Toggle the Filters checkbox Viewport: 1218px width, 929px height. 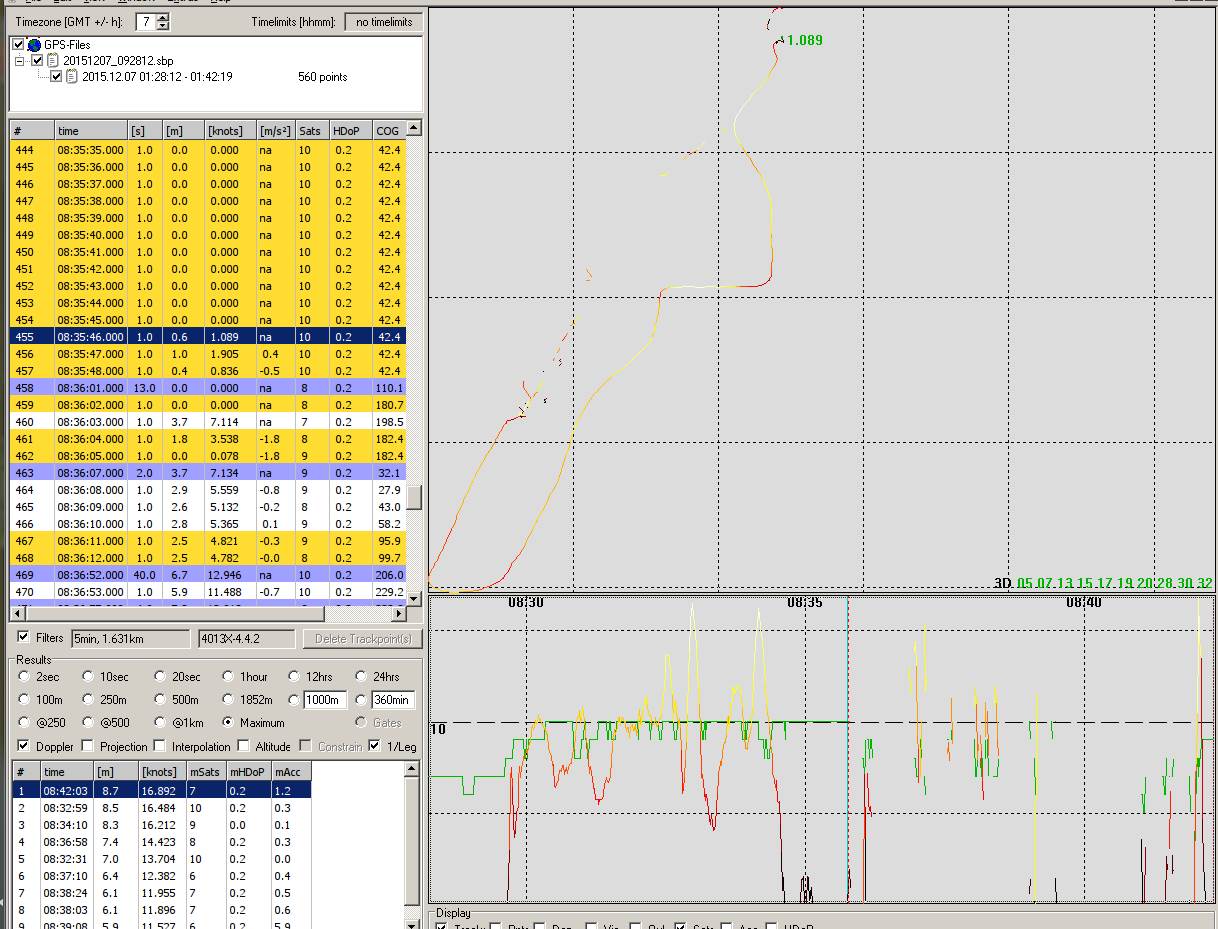click(24, 637)
